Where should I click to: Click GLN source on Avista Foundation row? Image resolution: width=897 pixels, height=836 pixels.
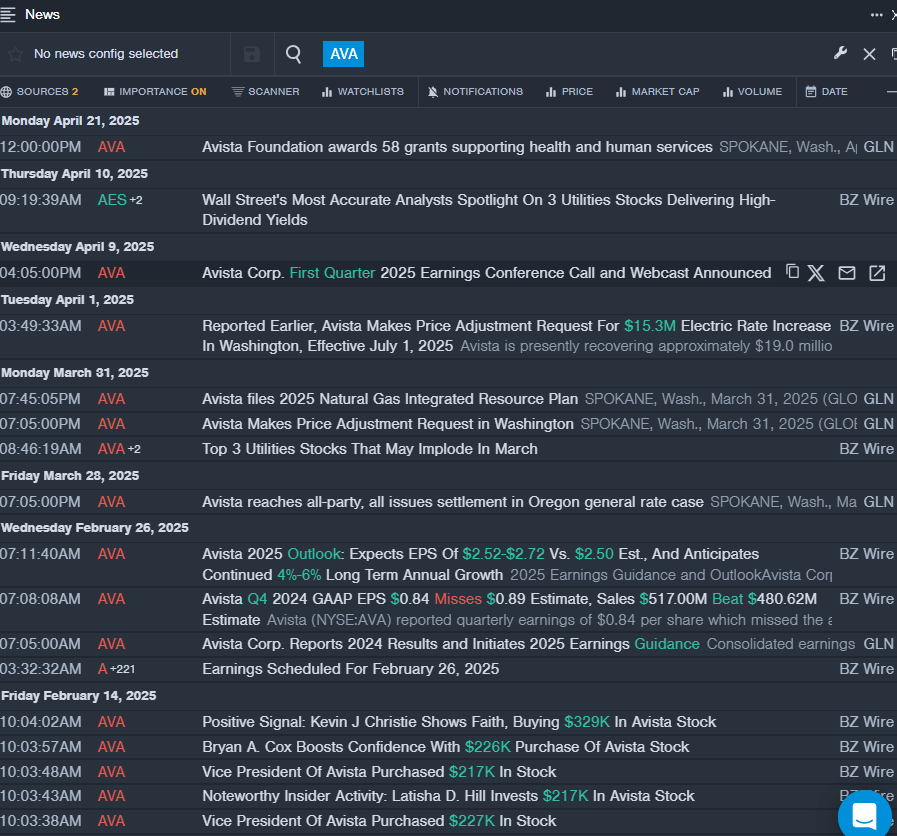pos(878,147)
